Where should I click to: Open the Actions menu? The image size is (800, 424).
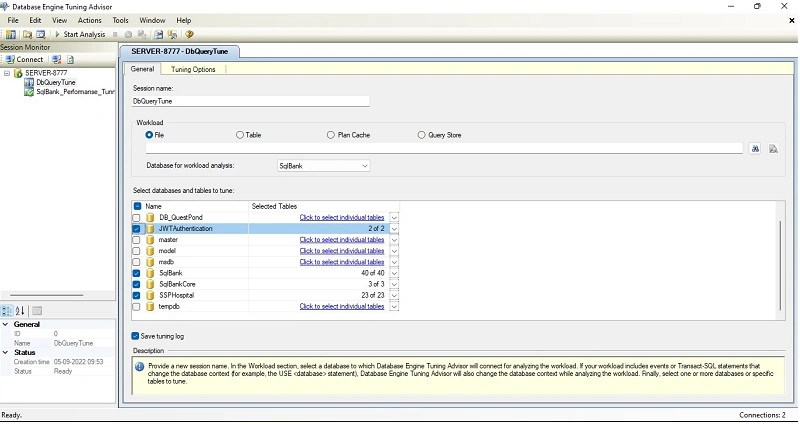tap(89, 20)
